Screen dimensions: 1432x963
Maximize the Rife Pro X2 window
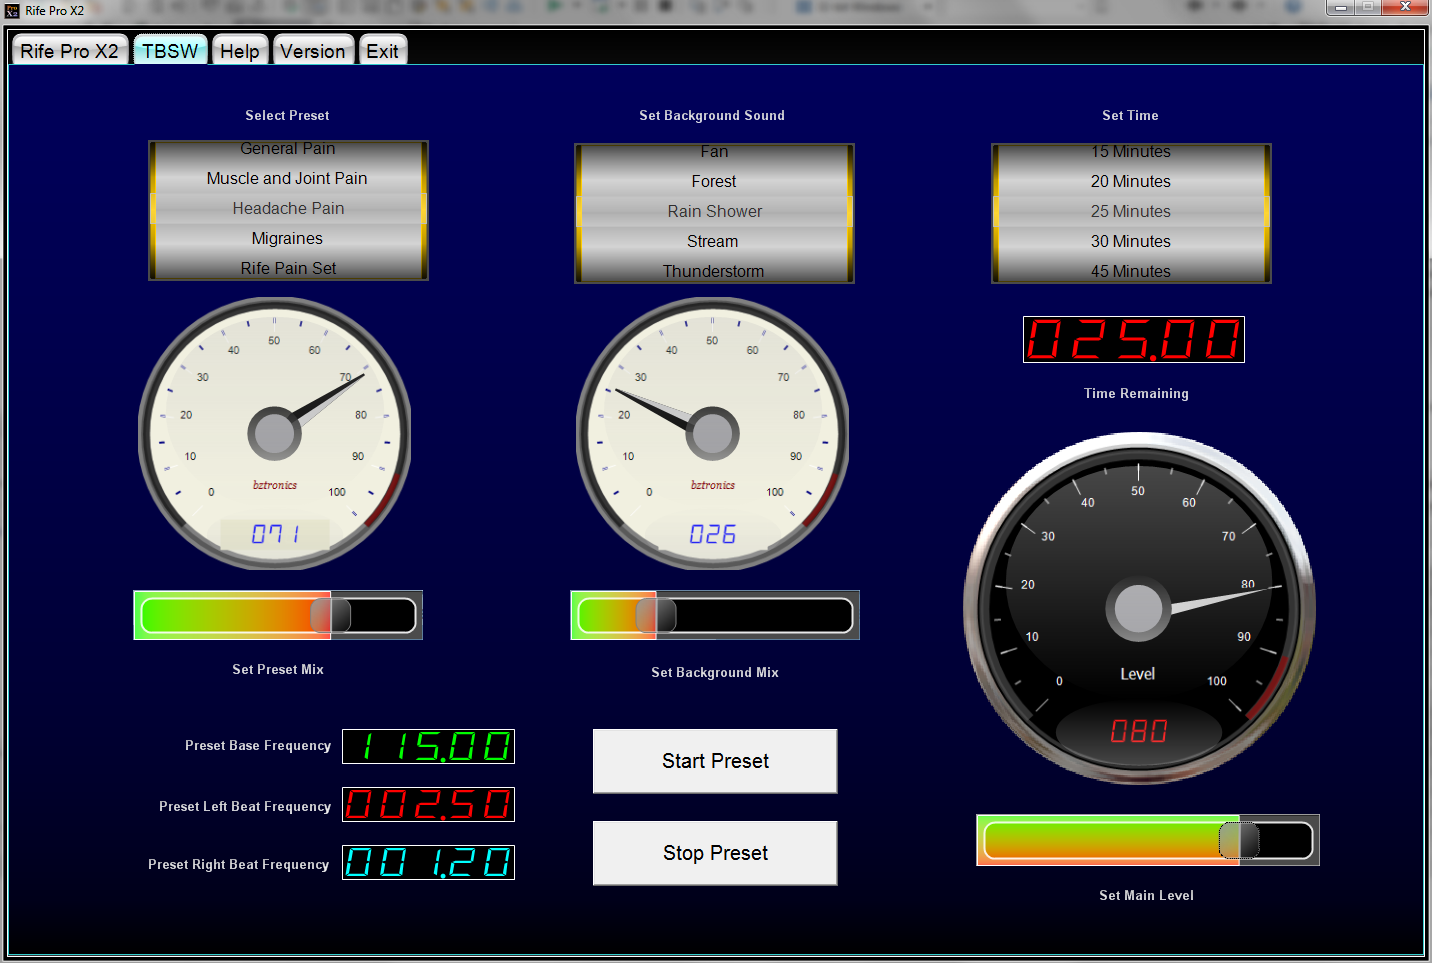(x=1368, y=8)
